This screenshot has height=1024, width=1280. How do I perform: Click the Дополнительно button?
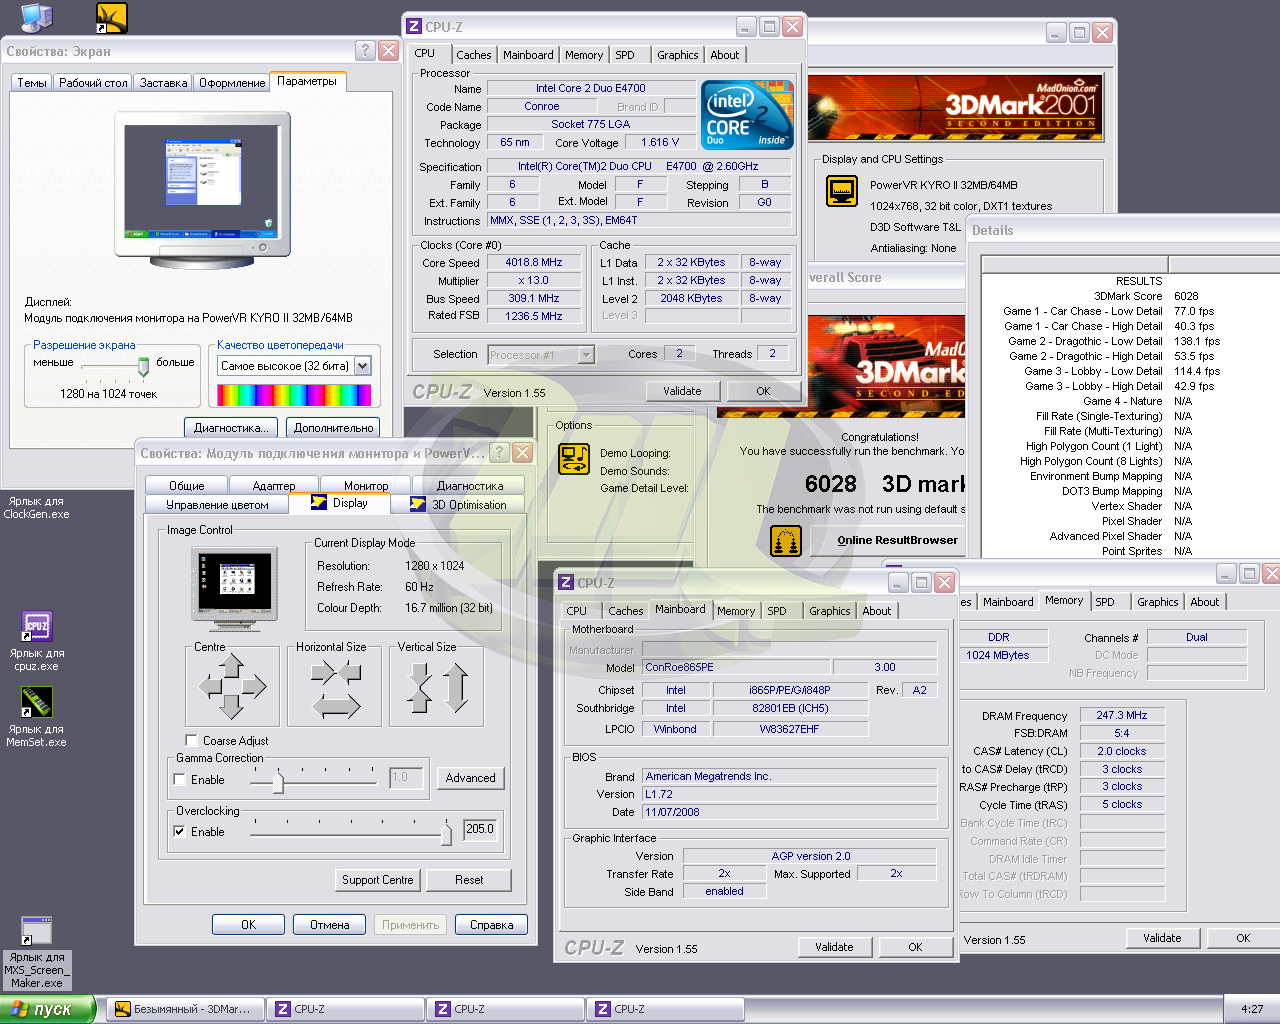point(333,428)
